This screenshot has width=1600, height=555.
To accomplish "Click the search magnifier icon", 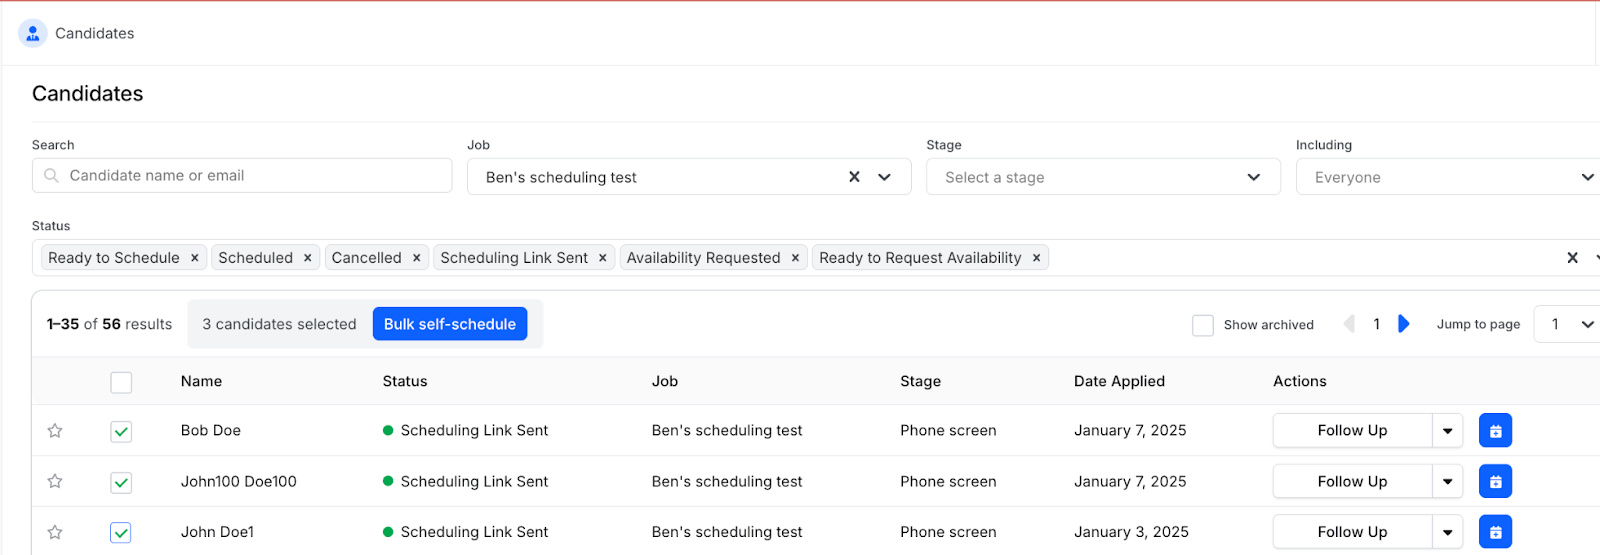I will (x=51, y=176).
